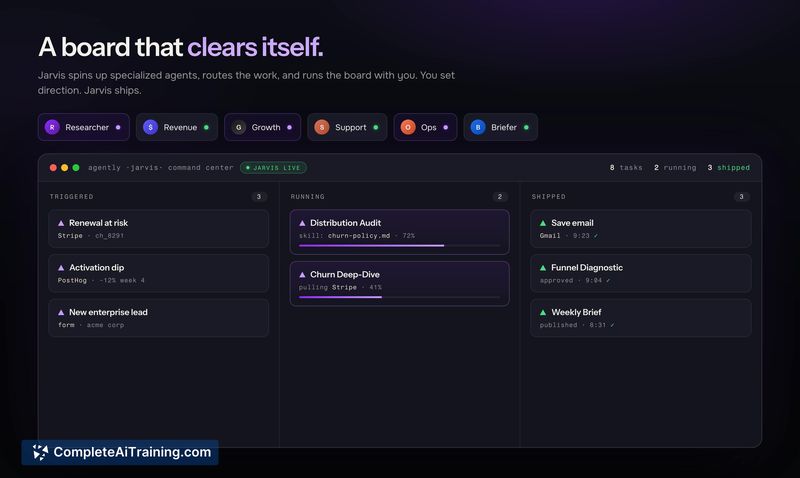Click the Distribution Audit progress bar
This screenshot has width=800, height=478.
point(399,245)
